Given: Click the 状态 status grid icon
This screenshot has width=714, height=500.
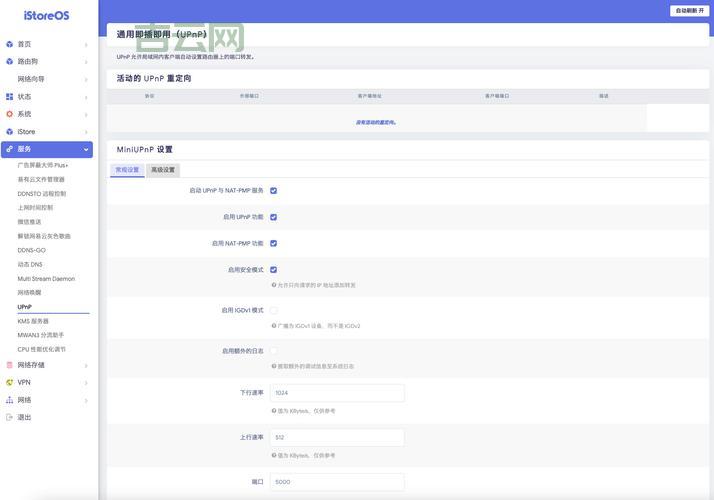Looking at the screenshot, I should click(x=10, y=97).
